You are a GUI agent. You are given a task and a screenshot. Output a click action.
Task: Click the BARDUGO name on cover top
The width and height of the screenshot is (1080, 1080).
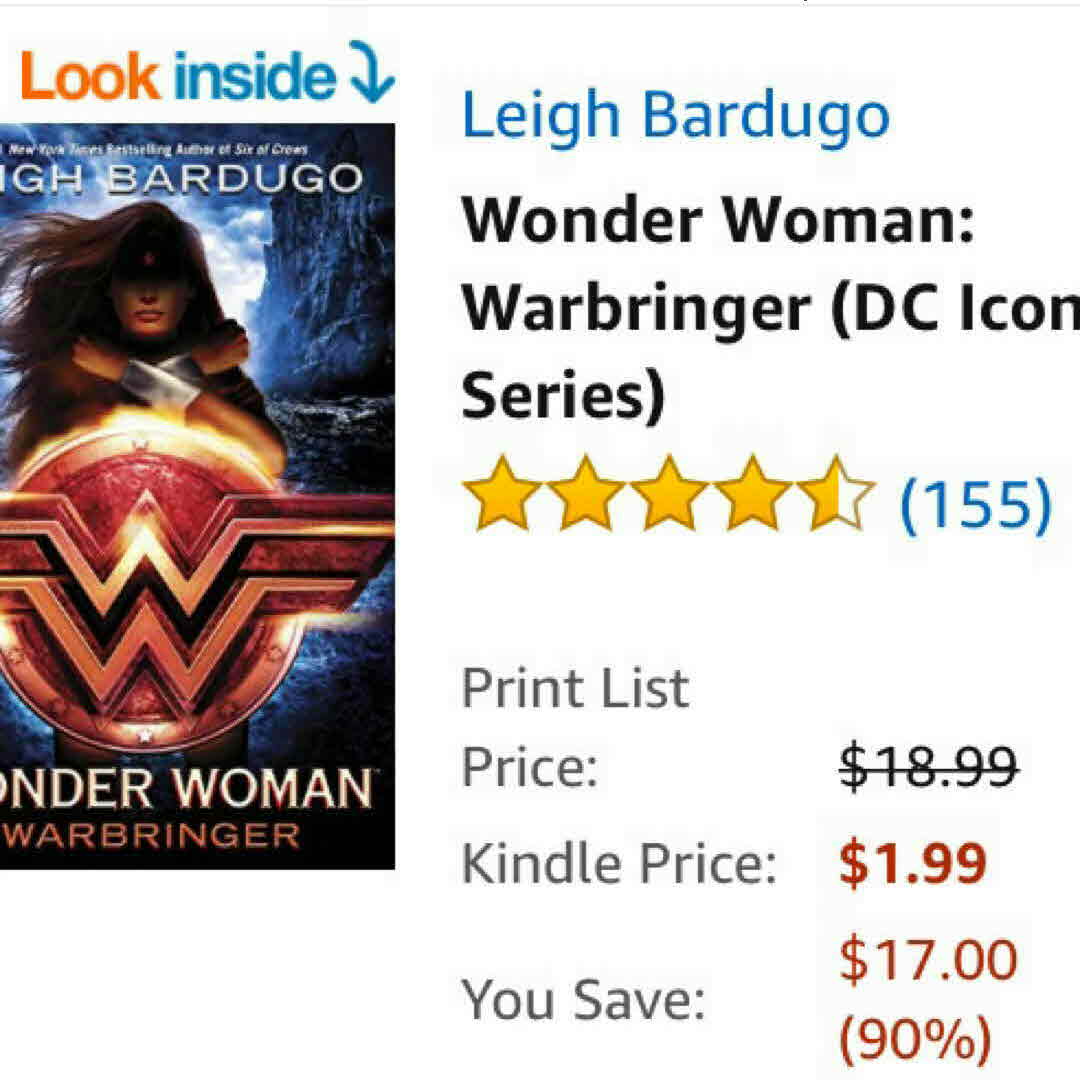click(236, 178)
